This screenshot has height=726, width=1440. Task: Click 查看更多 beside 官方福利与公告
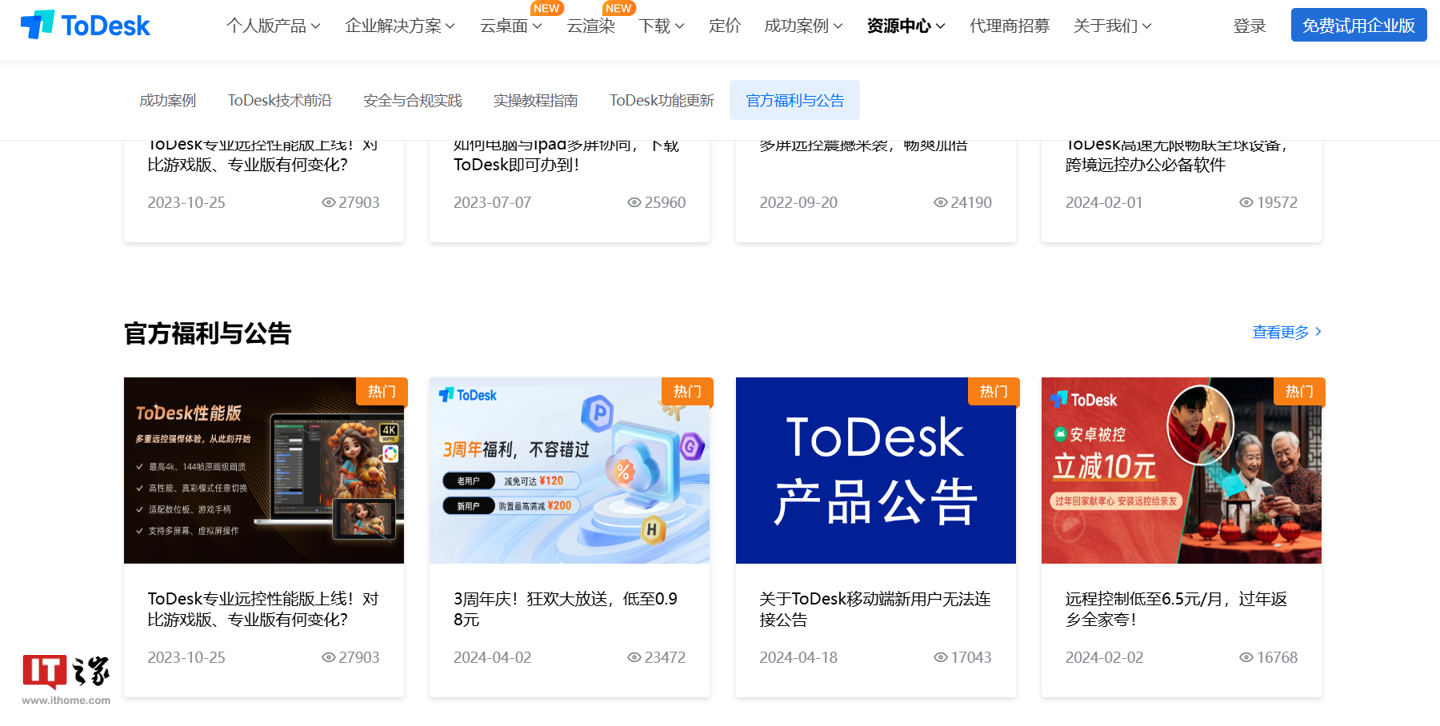(x=1287, y=332)
